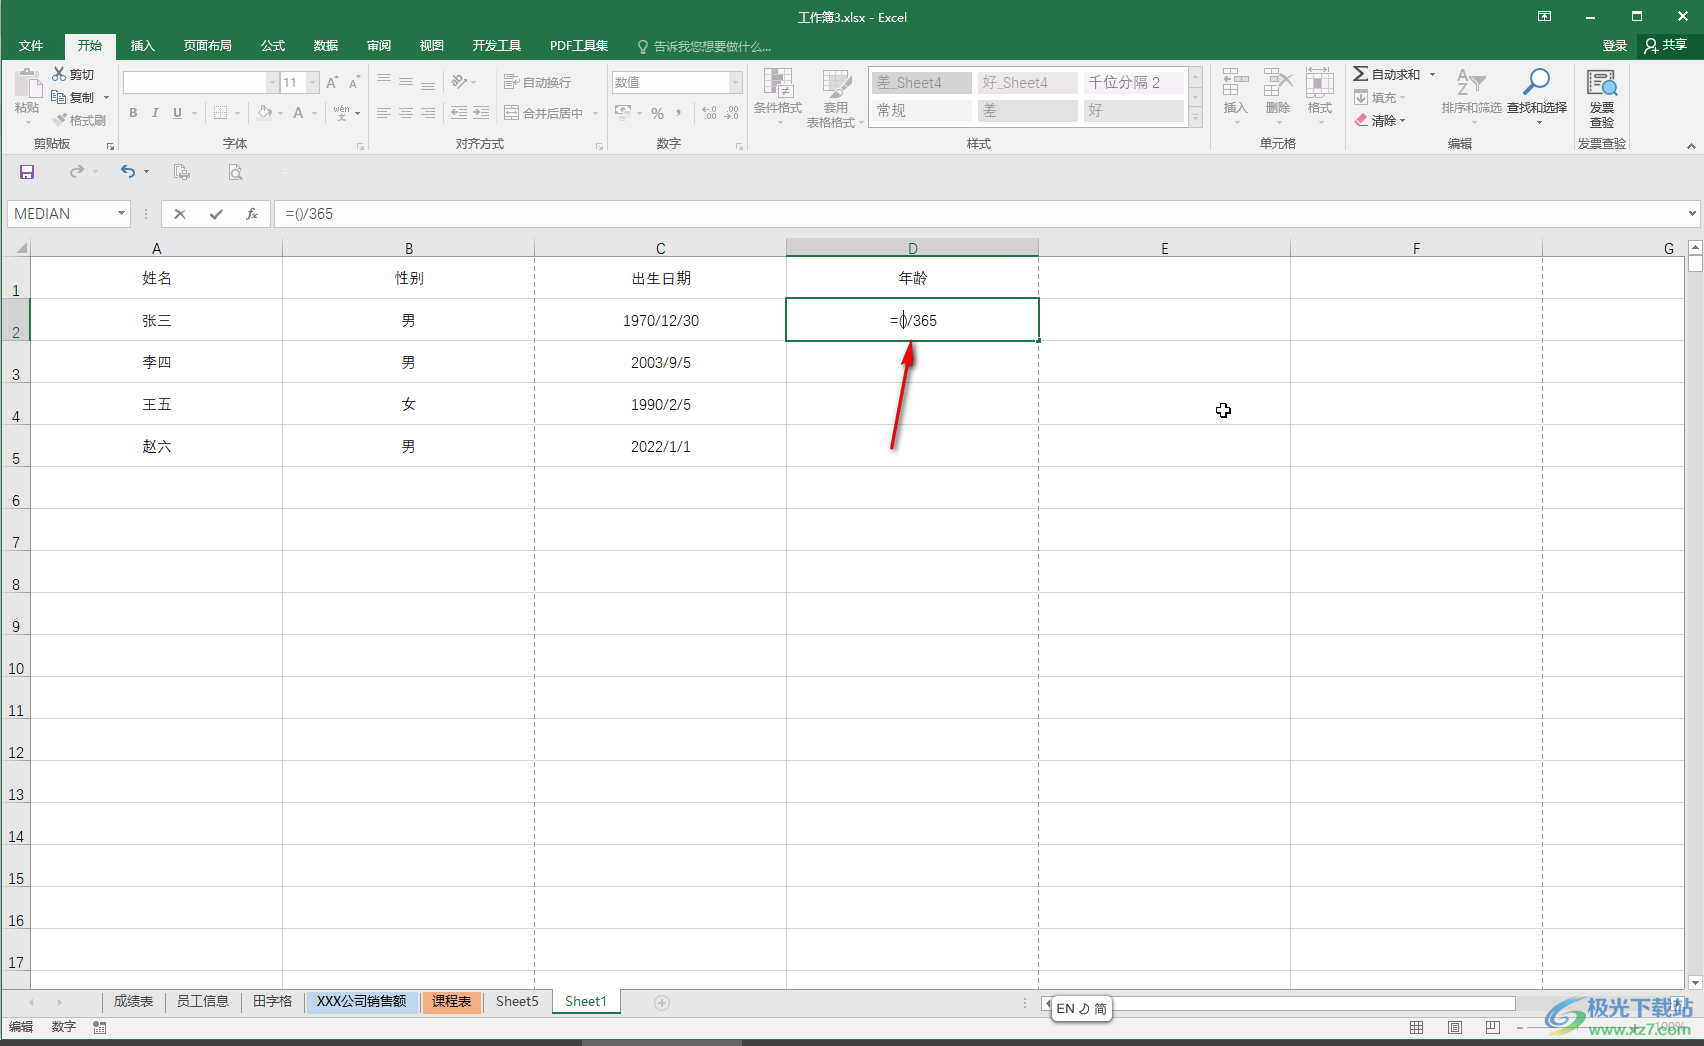Click the horizontal scrollbar
The image size is (1704, 1046).
pyautogui.click(x=1315, y=1003)
